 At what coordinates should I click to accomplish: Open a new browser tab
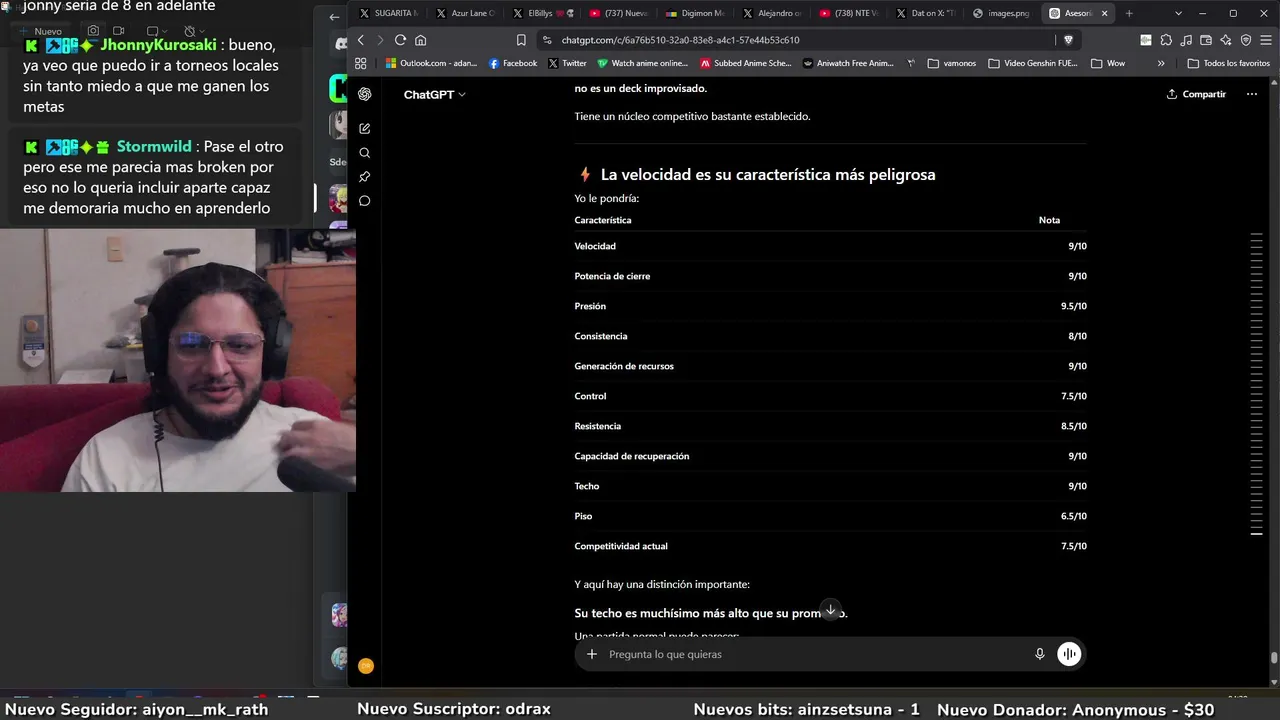click(1129, 13)
